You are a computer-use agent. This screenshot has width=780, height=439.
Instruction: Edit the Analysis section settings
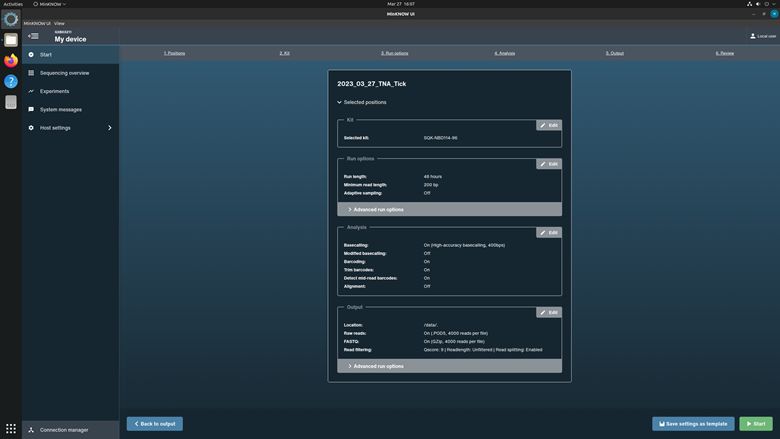coord(549,232)
